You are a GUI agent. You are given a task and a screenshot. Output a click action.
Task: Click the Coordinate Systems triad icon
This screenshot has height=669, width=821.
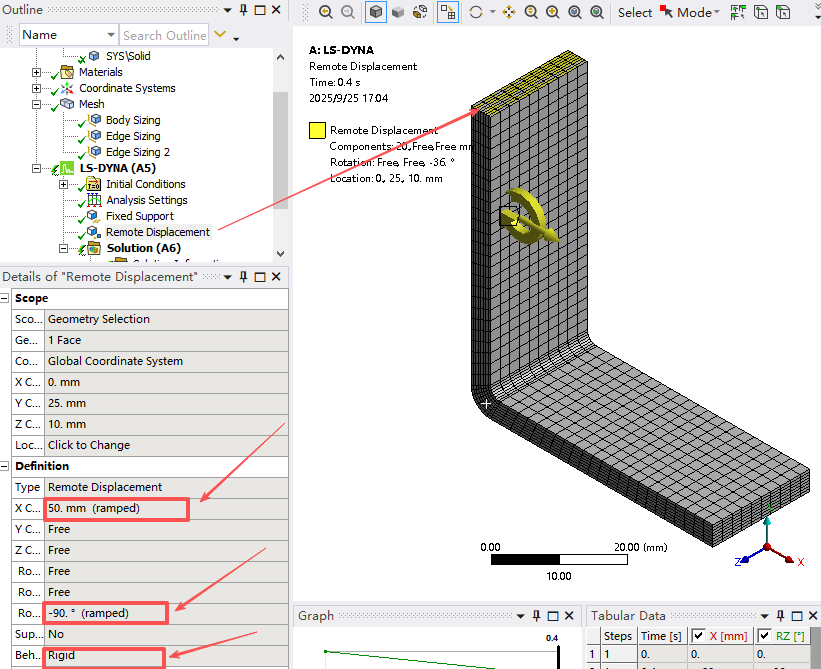[x=67, y=88]
